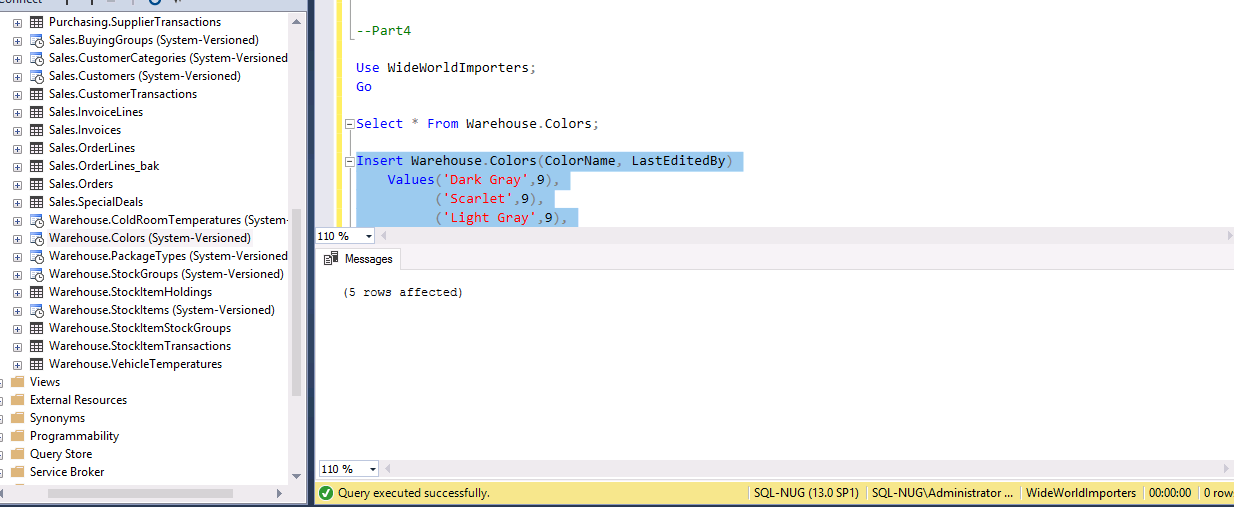The image size is (1234, 507).
Task: Click the "Query executed successfully." status text
Action: click(x=414, y=493)
